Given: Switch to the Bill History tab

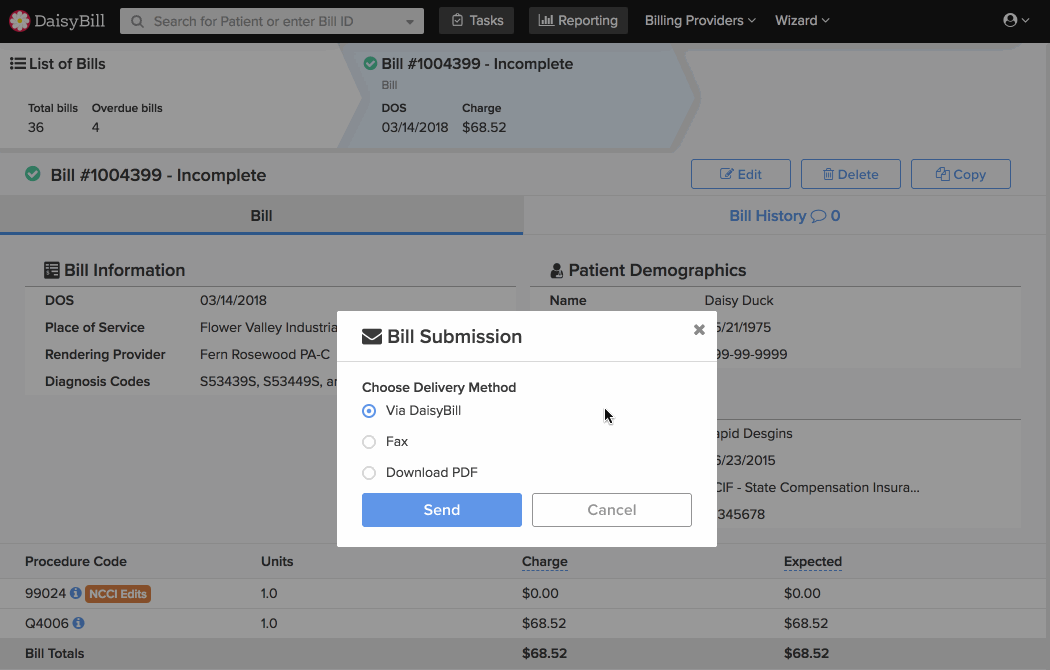Looking at the screenshot, I should tap(785, 216).
